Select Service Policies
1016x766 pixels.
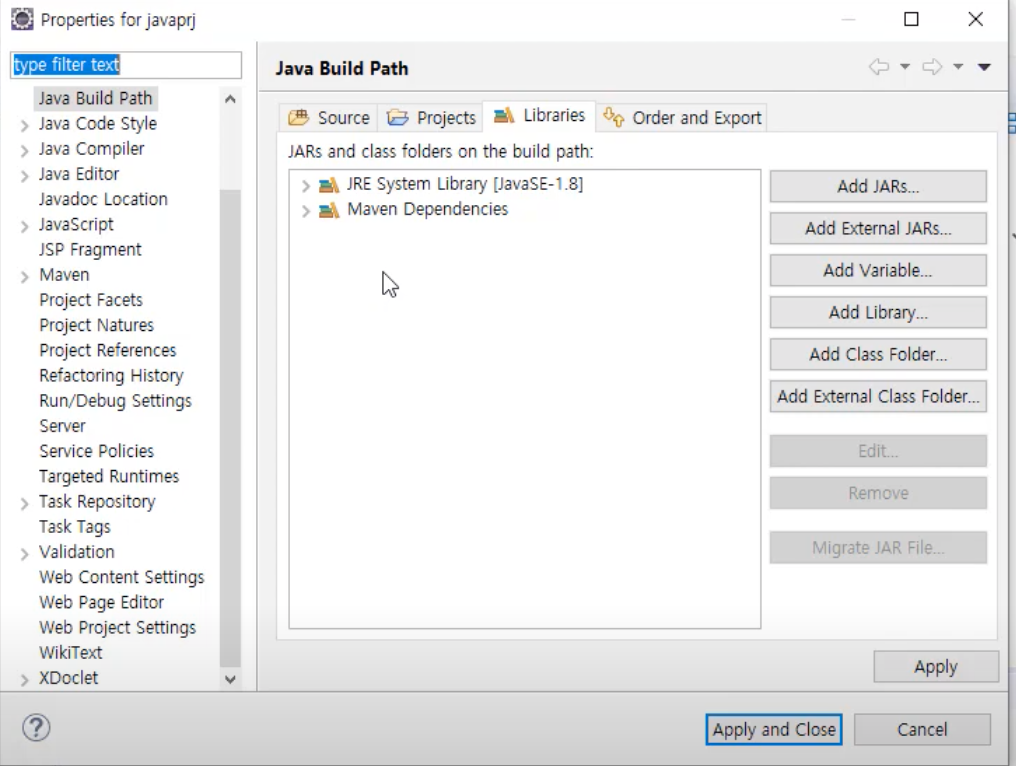(97, 451)
